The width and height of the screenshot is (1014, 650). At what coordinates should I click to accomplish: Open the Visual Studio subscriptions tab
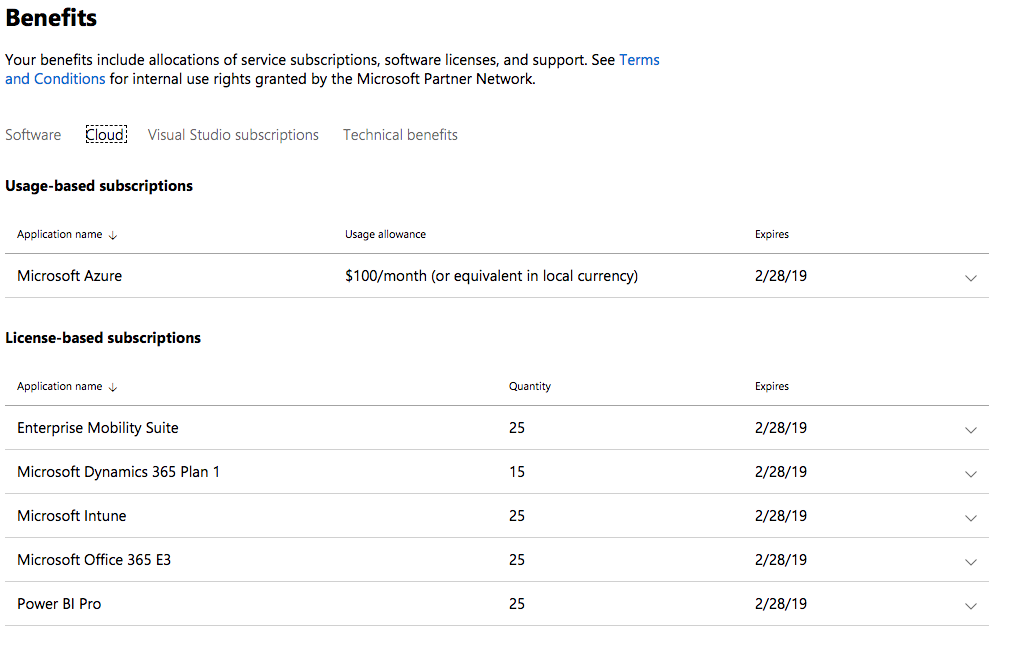[x=233, y=135]
